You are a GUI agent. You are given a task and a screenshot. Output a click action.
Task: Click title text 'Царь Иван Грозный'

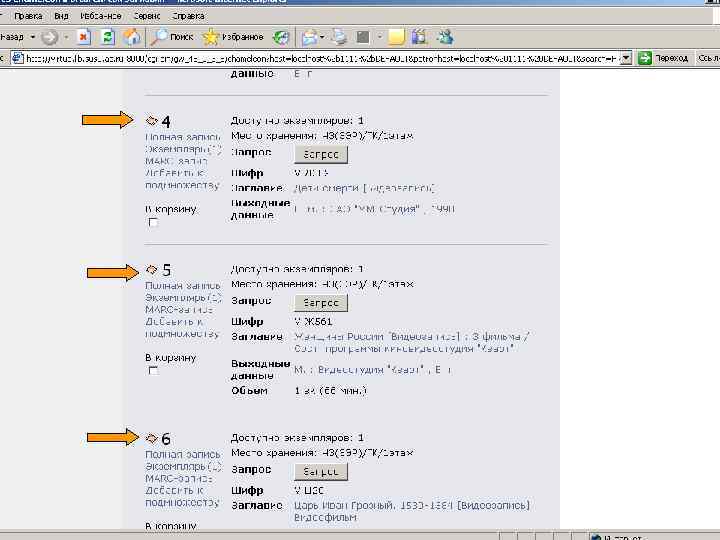click(343, 506)
